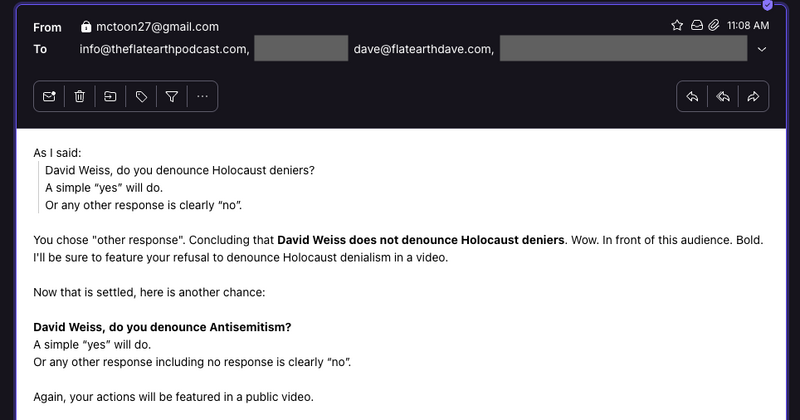Reply to the sender
800x420 pixels.
[x=691, y=96]
